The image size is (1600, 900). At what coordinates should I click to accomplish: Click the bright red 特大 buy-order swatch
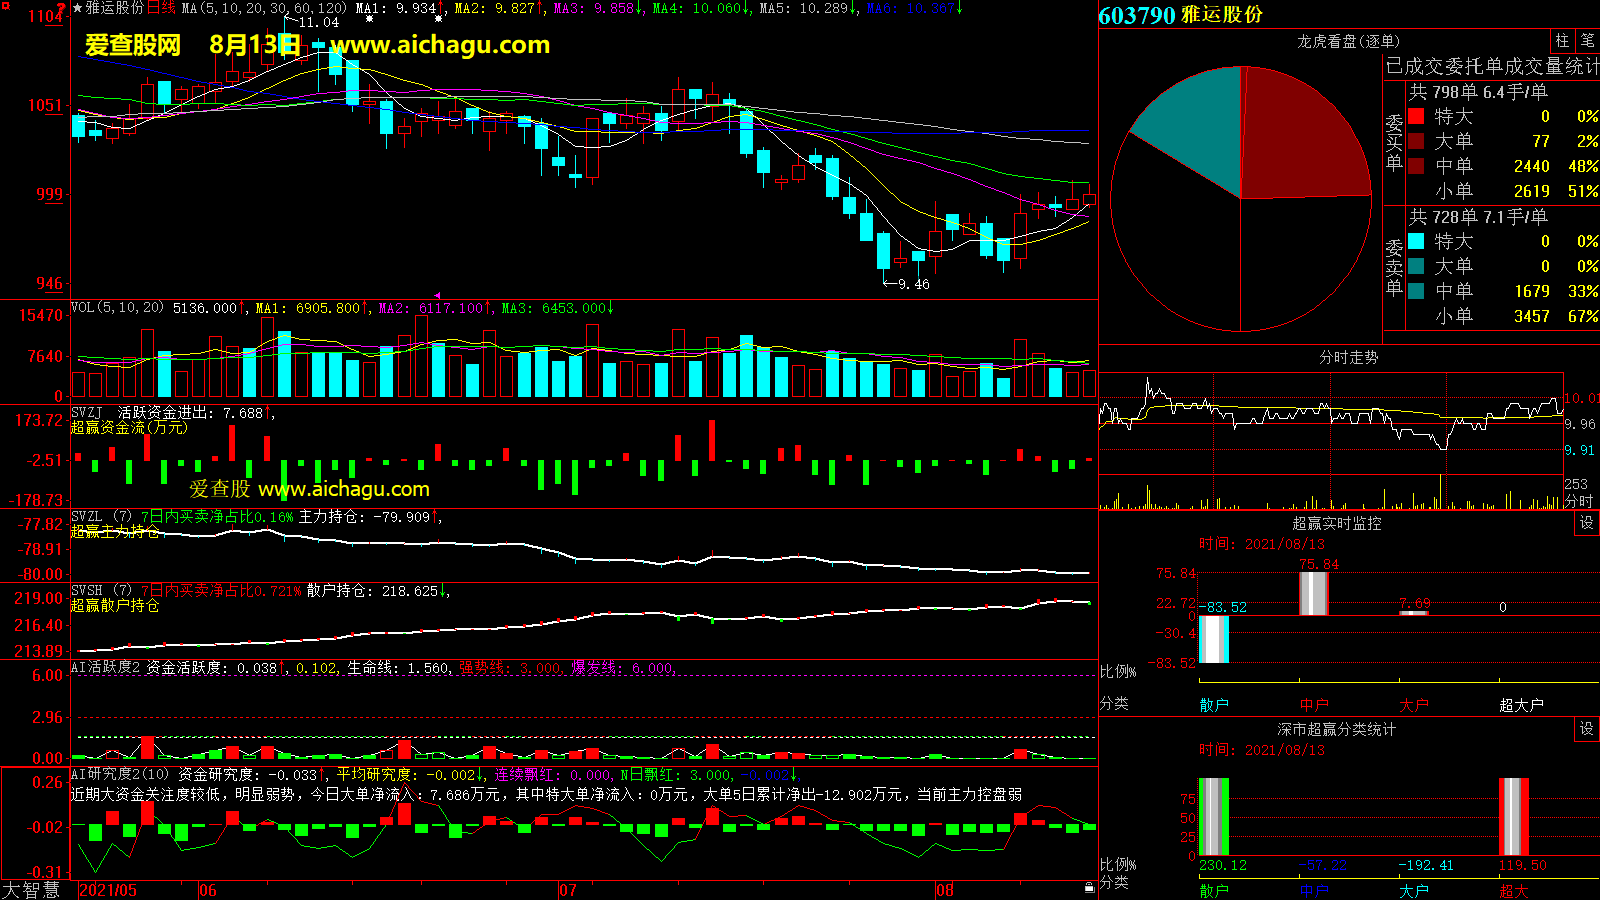1416,116
